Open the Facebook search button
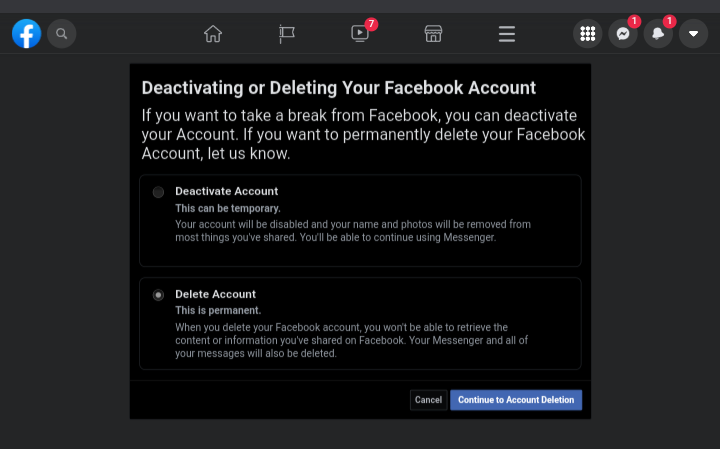 [x=62, y=34]
